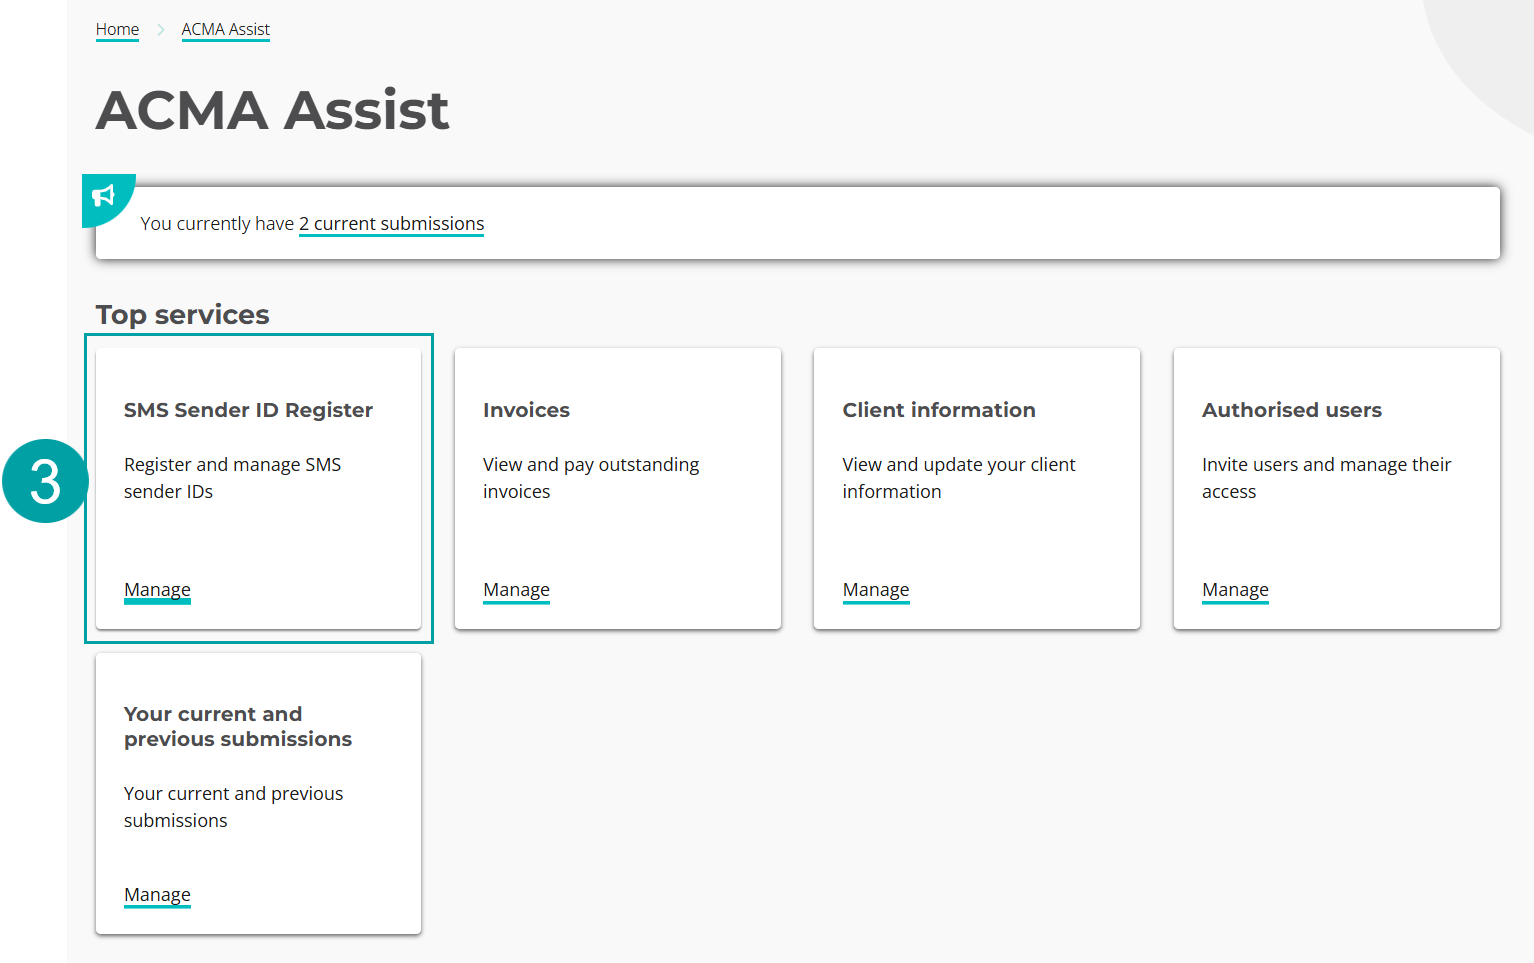The height and width of the screenshot is (963, 1534).
Task: Click Manage under Your current and previous submissions
Action: (157, 895)
